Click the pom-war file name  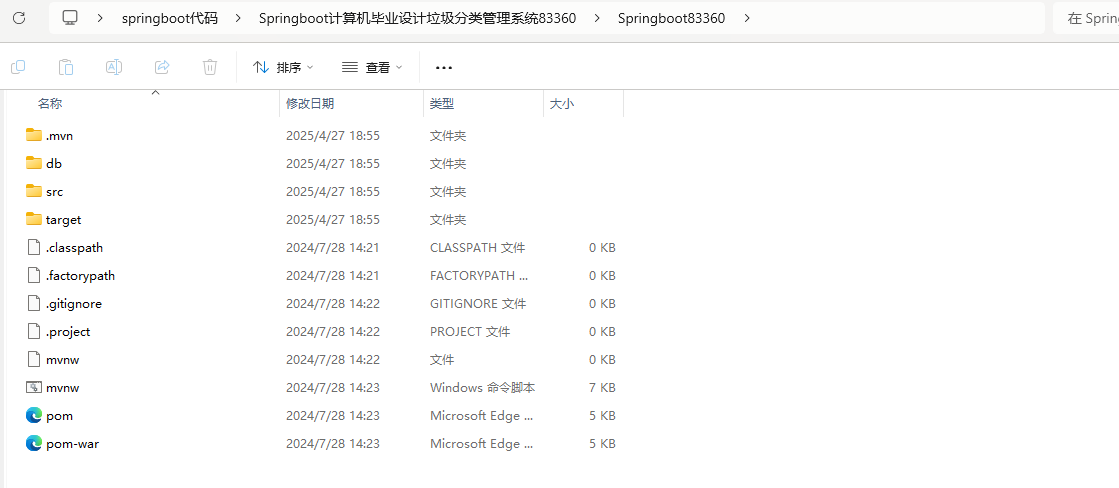[x=72, y=444]
